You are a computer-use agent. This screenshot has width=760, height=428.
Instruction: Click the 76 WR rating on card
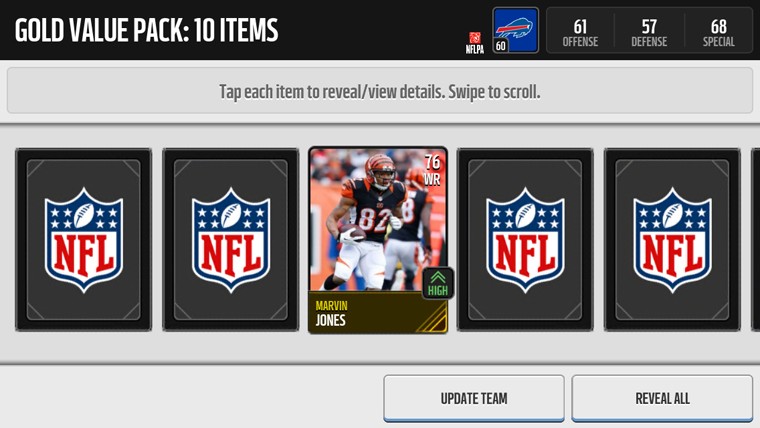coord(432,170)
